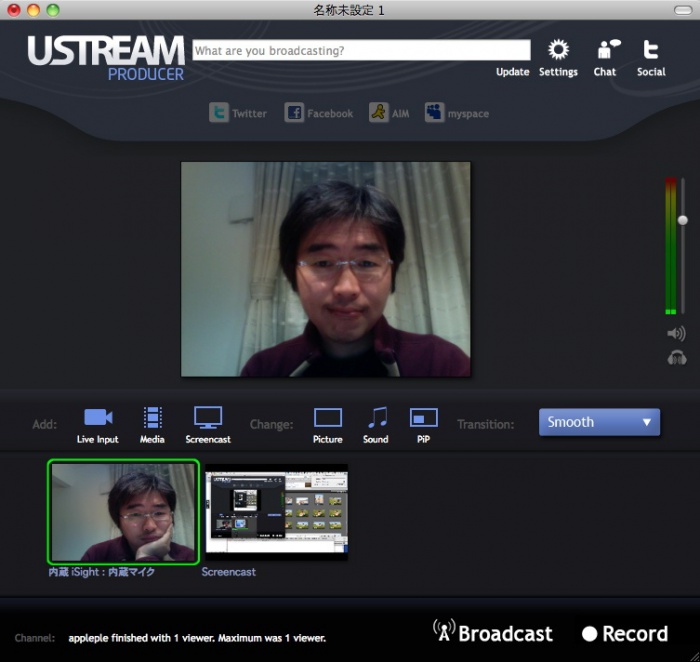
Task: Open the Social Twitter icon
Action: [x=650, y=50]
